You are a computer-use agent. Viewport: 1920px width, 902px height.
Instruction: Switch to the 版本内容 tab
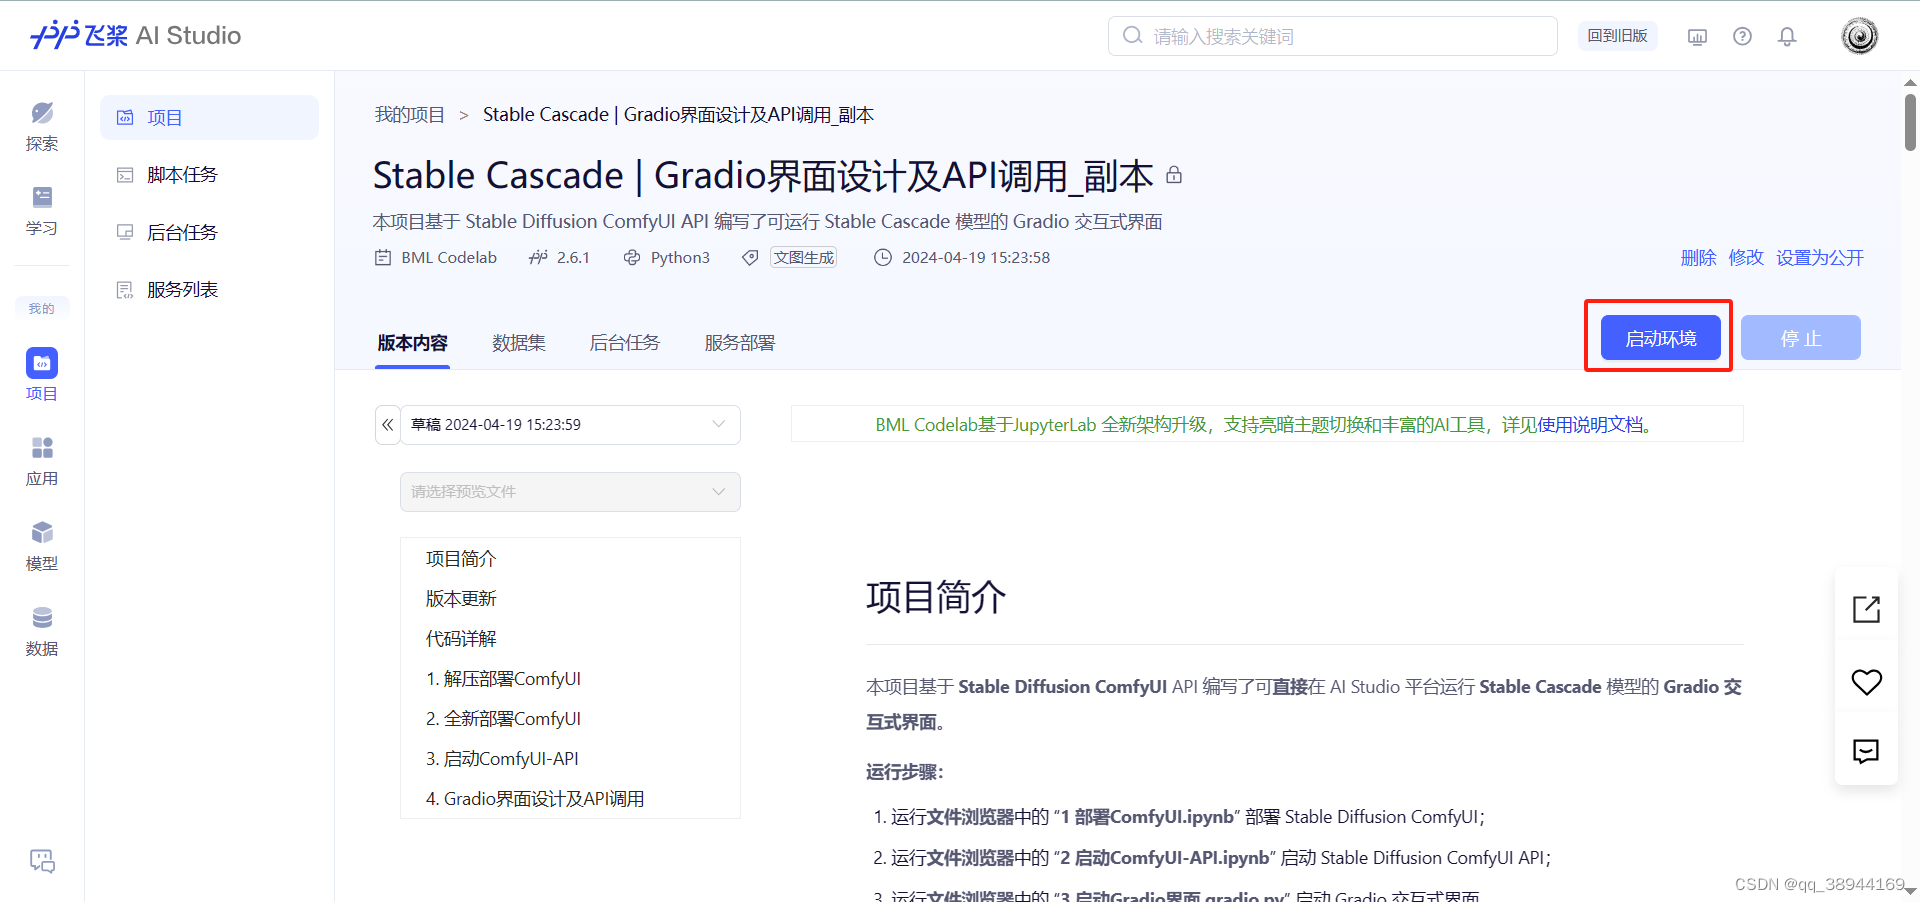coord(412,343)
